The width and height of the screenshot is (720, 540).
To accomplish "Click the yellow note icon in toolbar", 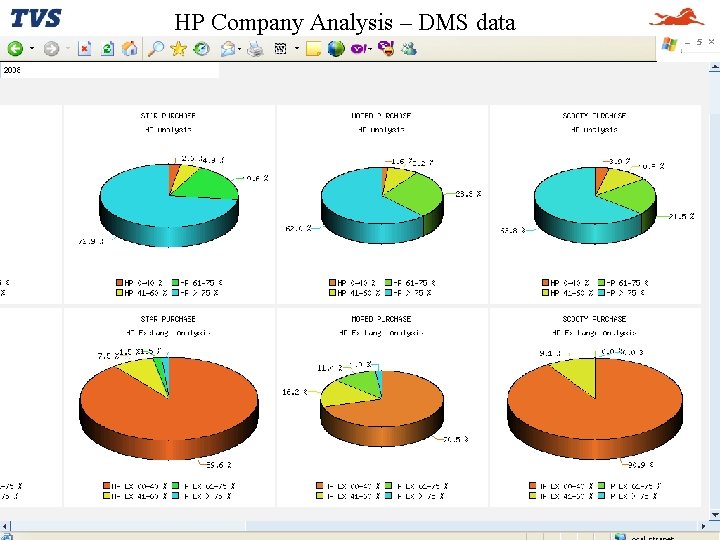I will point(313,49).
